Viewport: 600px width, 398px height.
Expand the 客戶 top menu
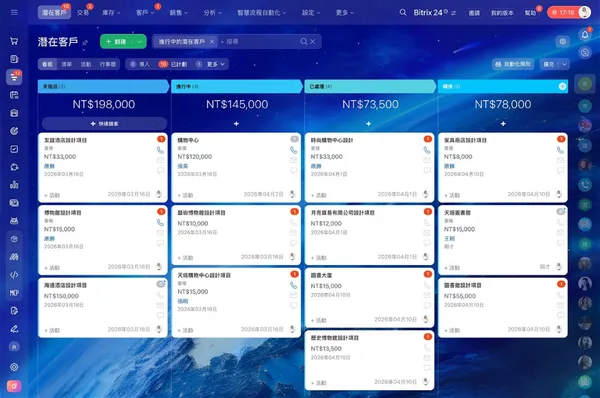pos(145,13)
